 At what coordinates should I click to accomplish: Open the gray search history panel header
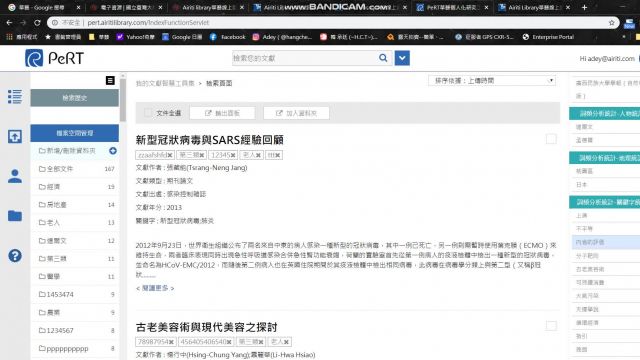pos(74,98)
